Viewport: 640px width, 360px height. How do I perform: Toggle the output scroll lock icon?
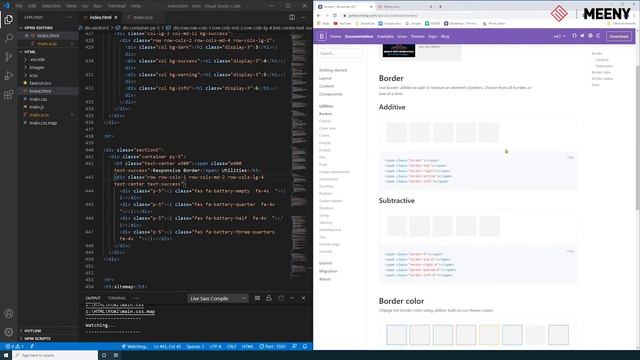tap(269, 298)
